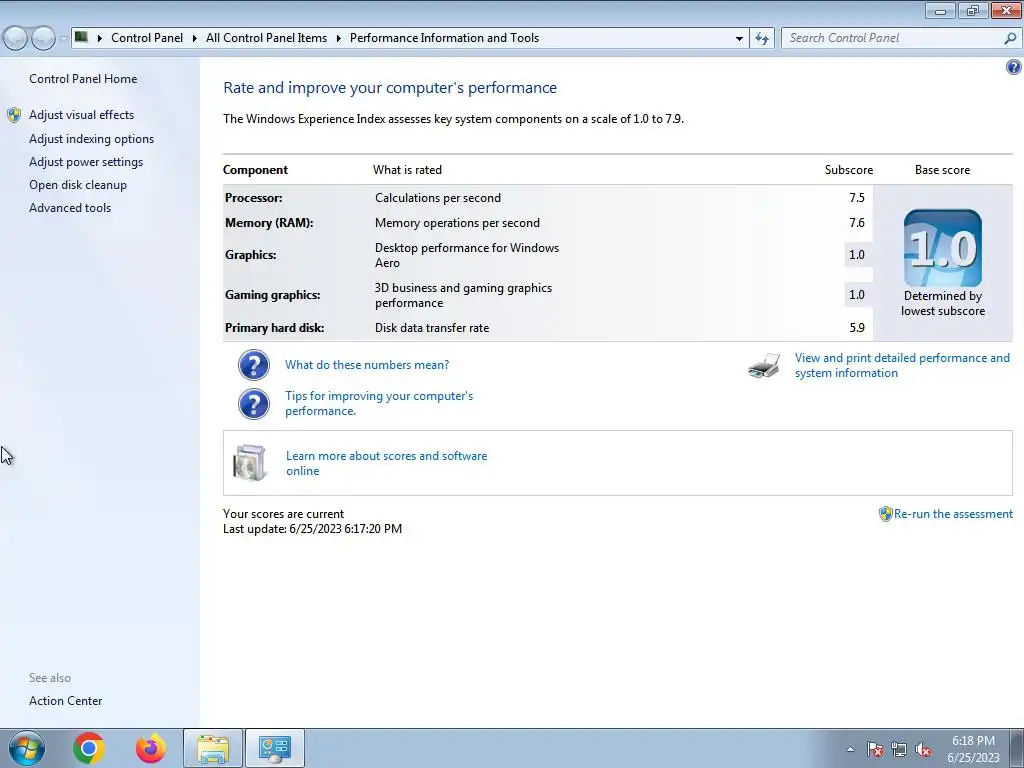The width and height of the screenshot is (1024, 768).
Task: Launch Firefox from the taskbar
Action: coord(150,748)
